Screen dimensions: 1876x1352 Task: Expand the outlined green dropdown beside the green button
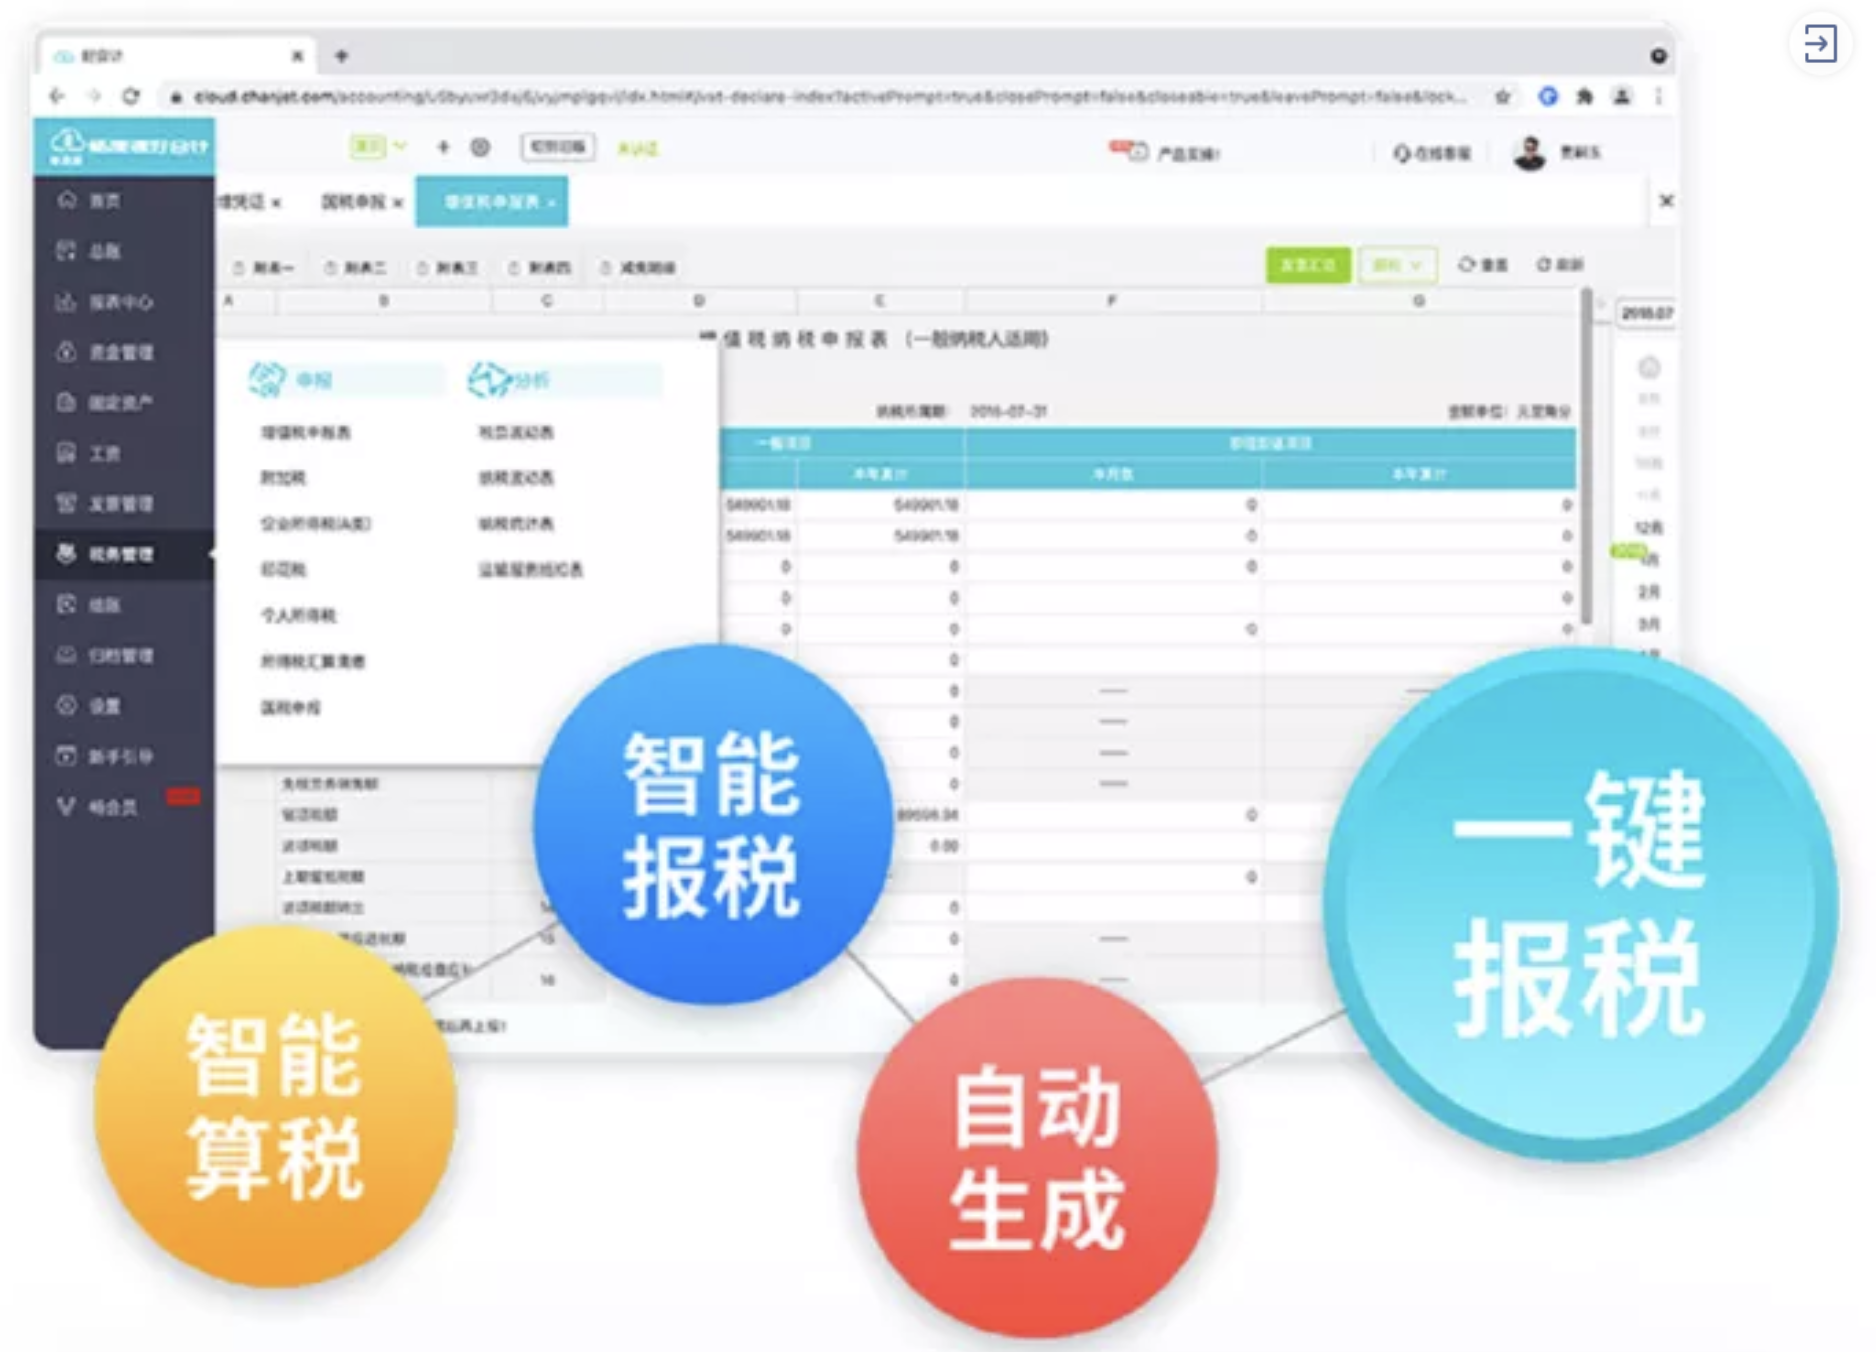[1397, 265]
